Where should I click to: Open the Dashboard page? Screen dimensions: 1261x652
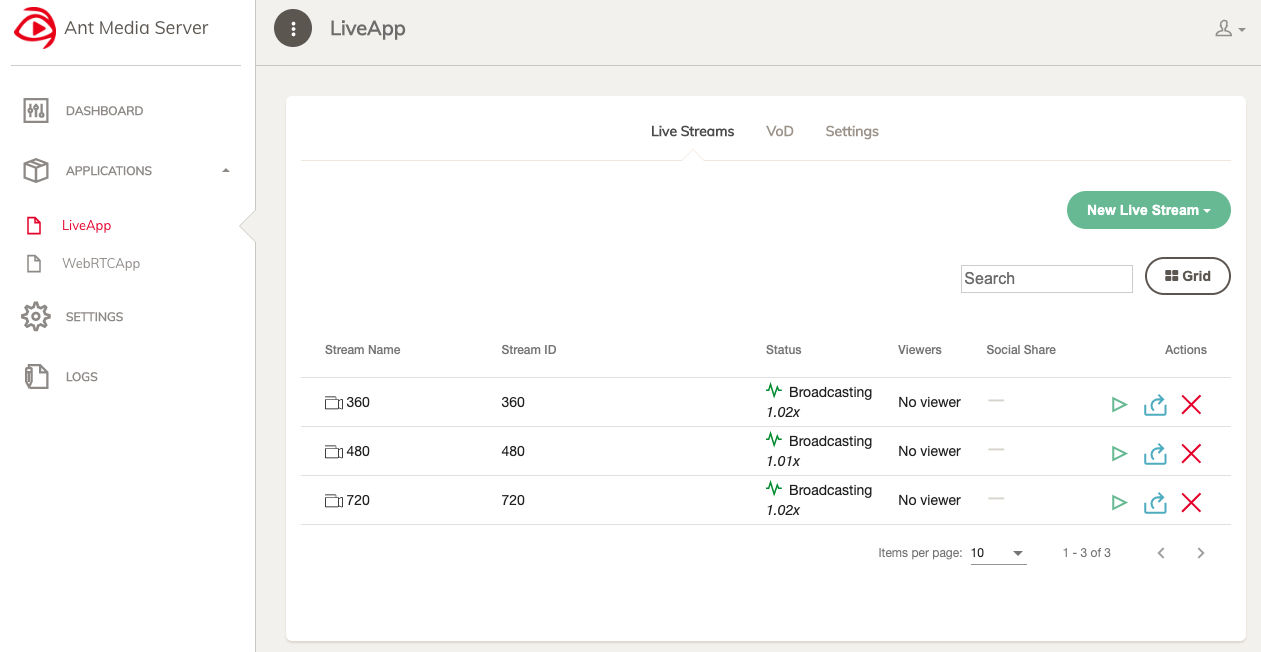[x=104, y=111]
